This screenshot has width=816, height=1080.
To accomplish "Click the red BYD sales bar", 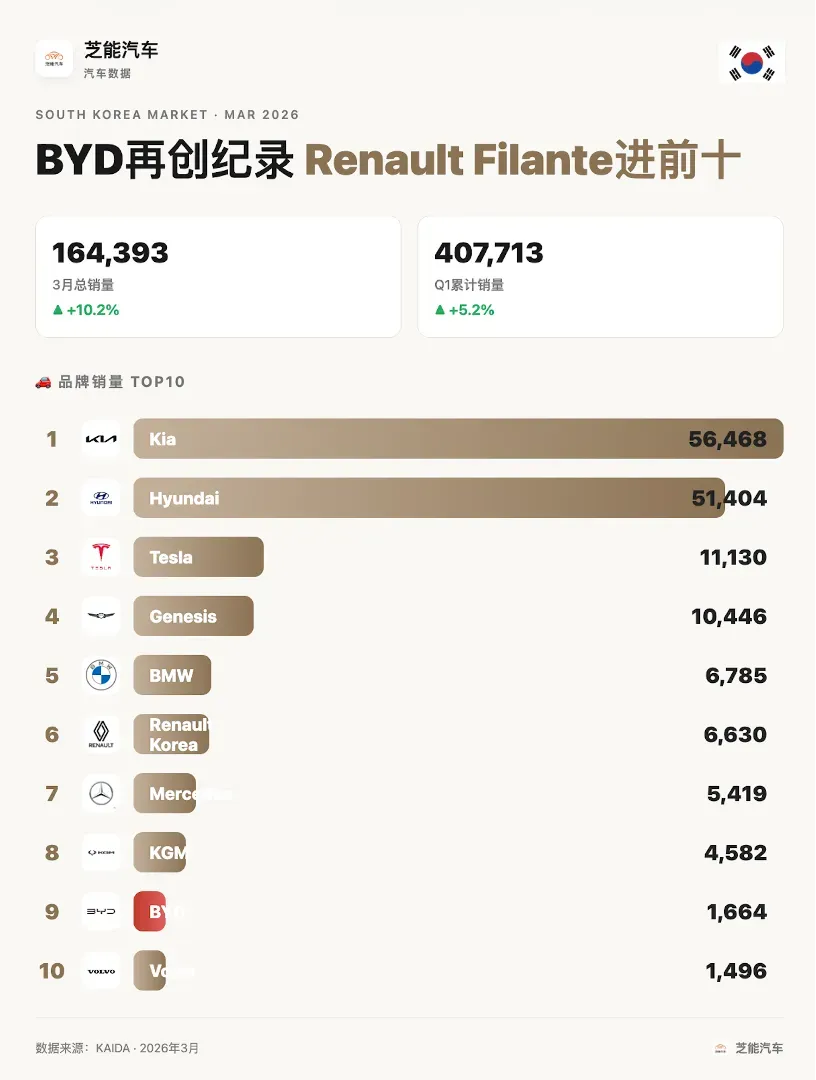I will [x=149, y=912].
